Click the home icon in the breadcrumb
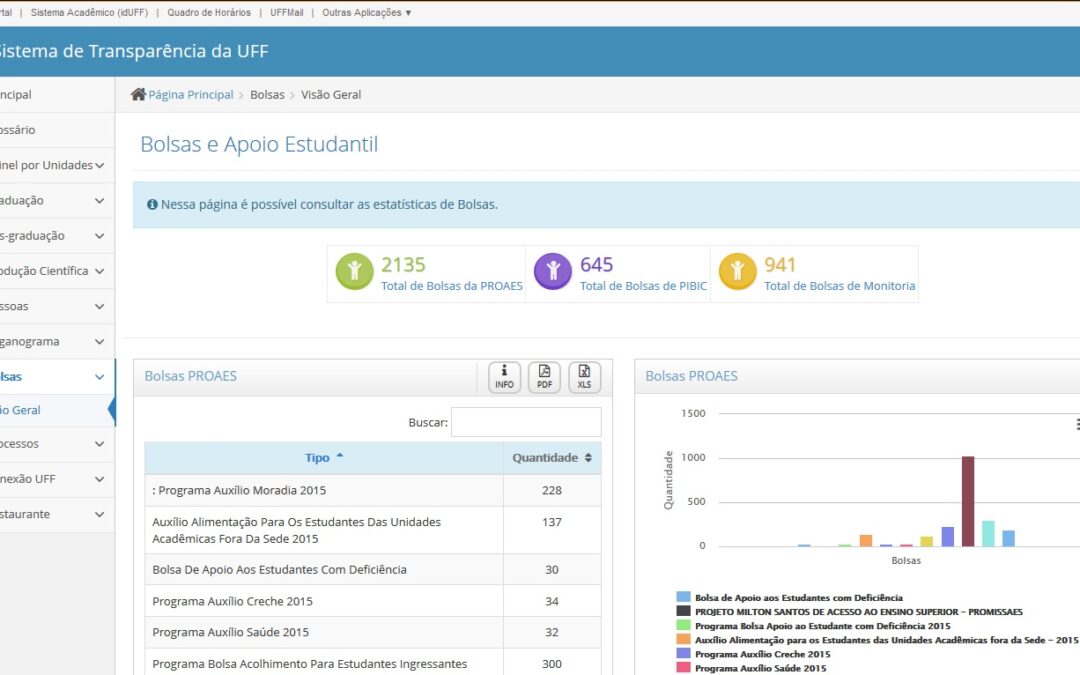 coord(138,94)
